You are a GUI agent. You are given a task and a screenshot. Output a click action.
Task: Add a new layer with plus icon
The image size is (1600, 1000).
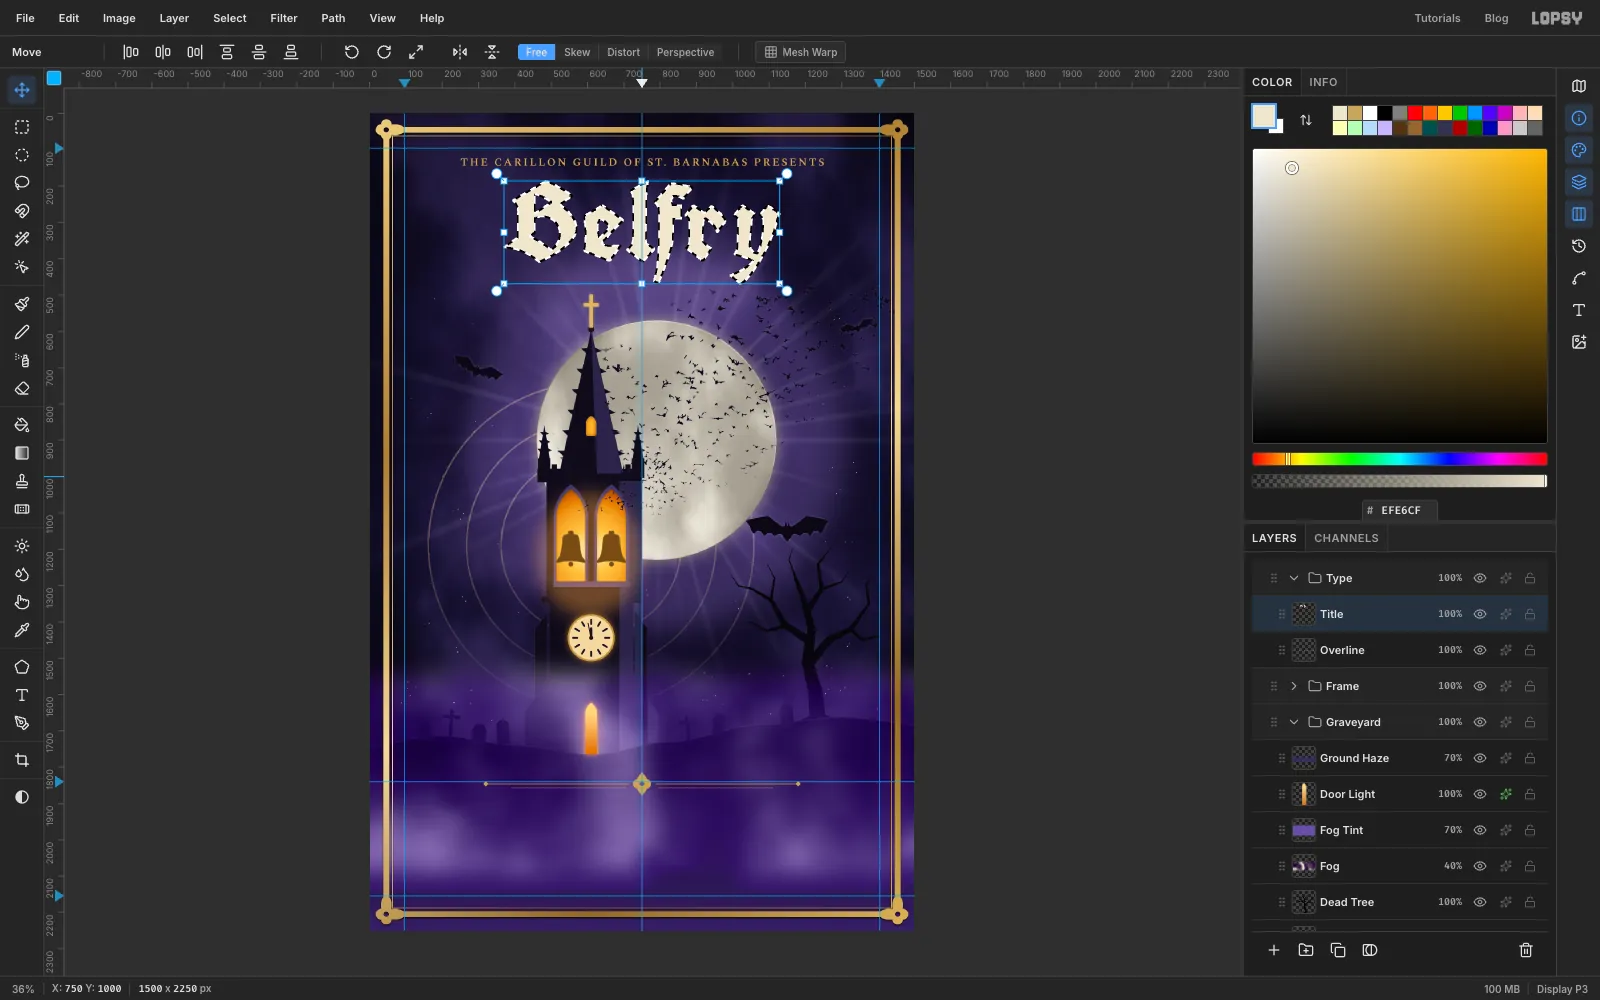tap(1274, 950)
